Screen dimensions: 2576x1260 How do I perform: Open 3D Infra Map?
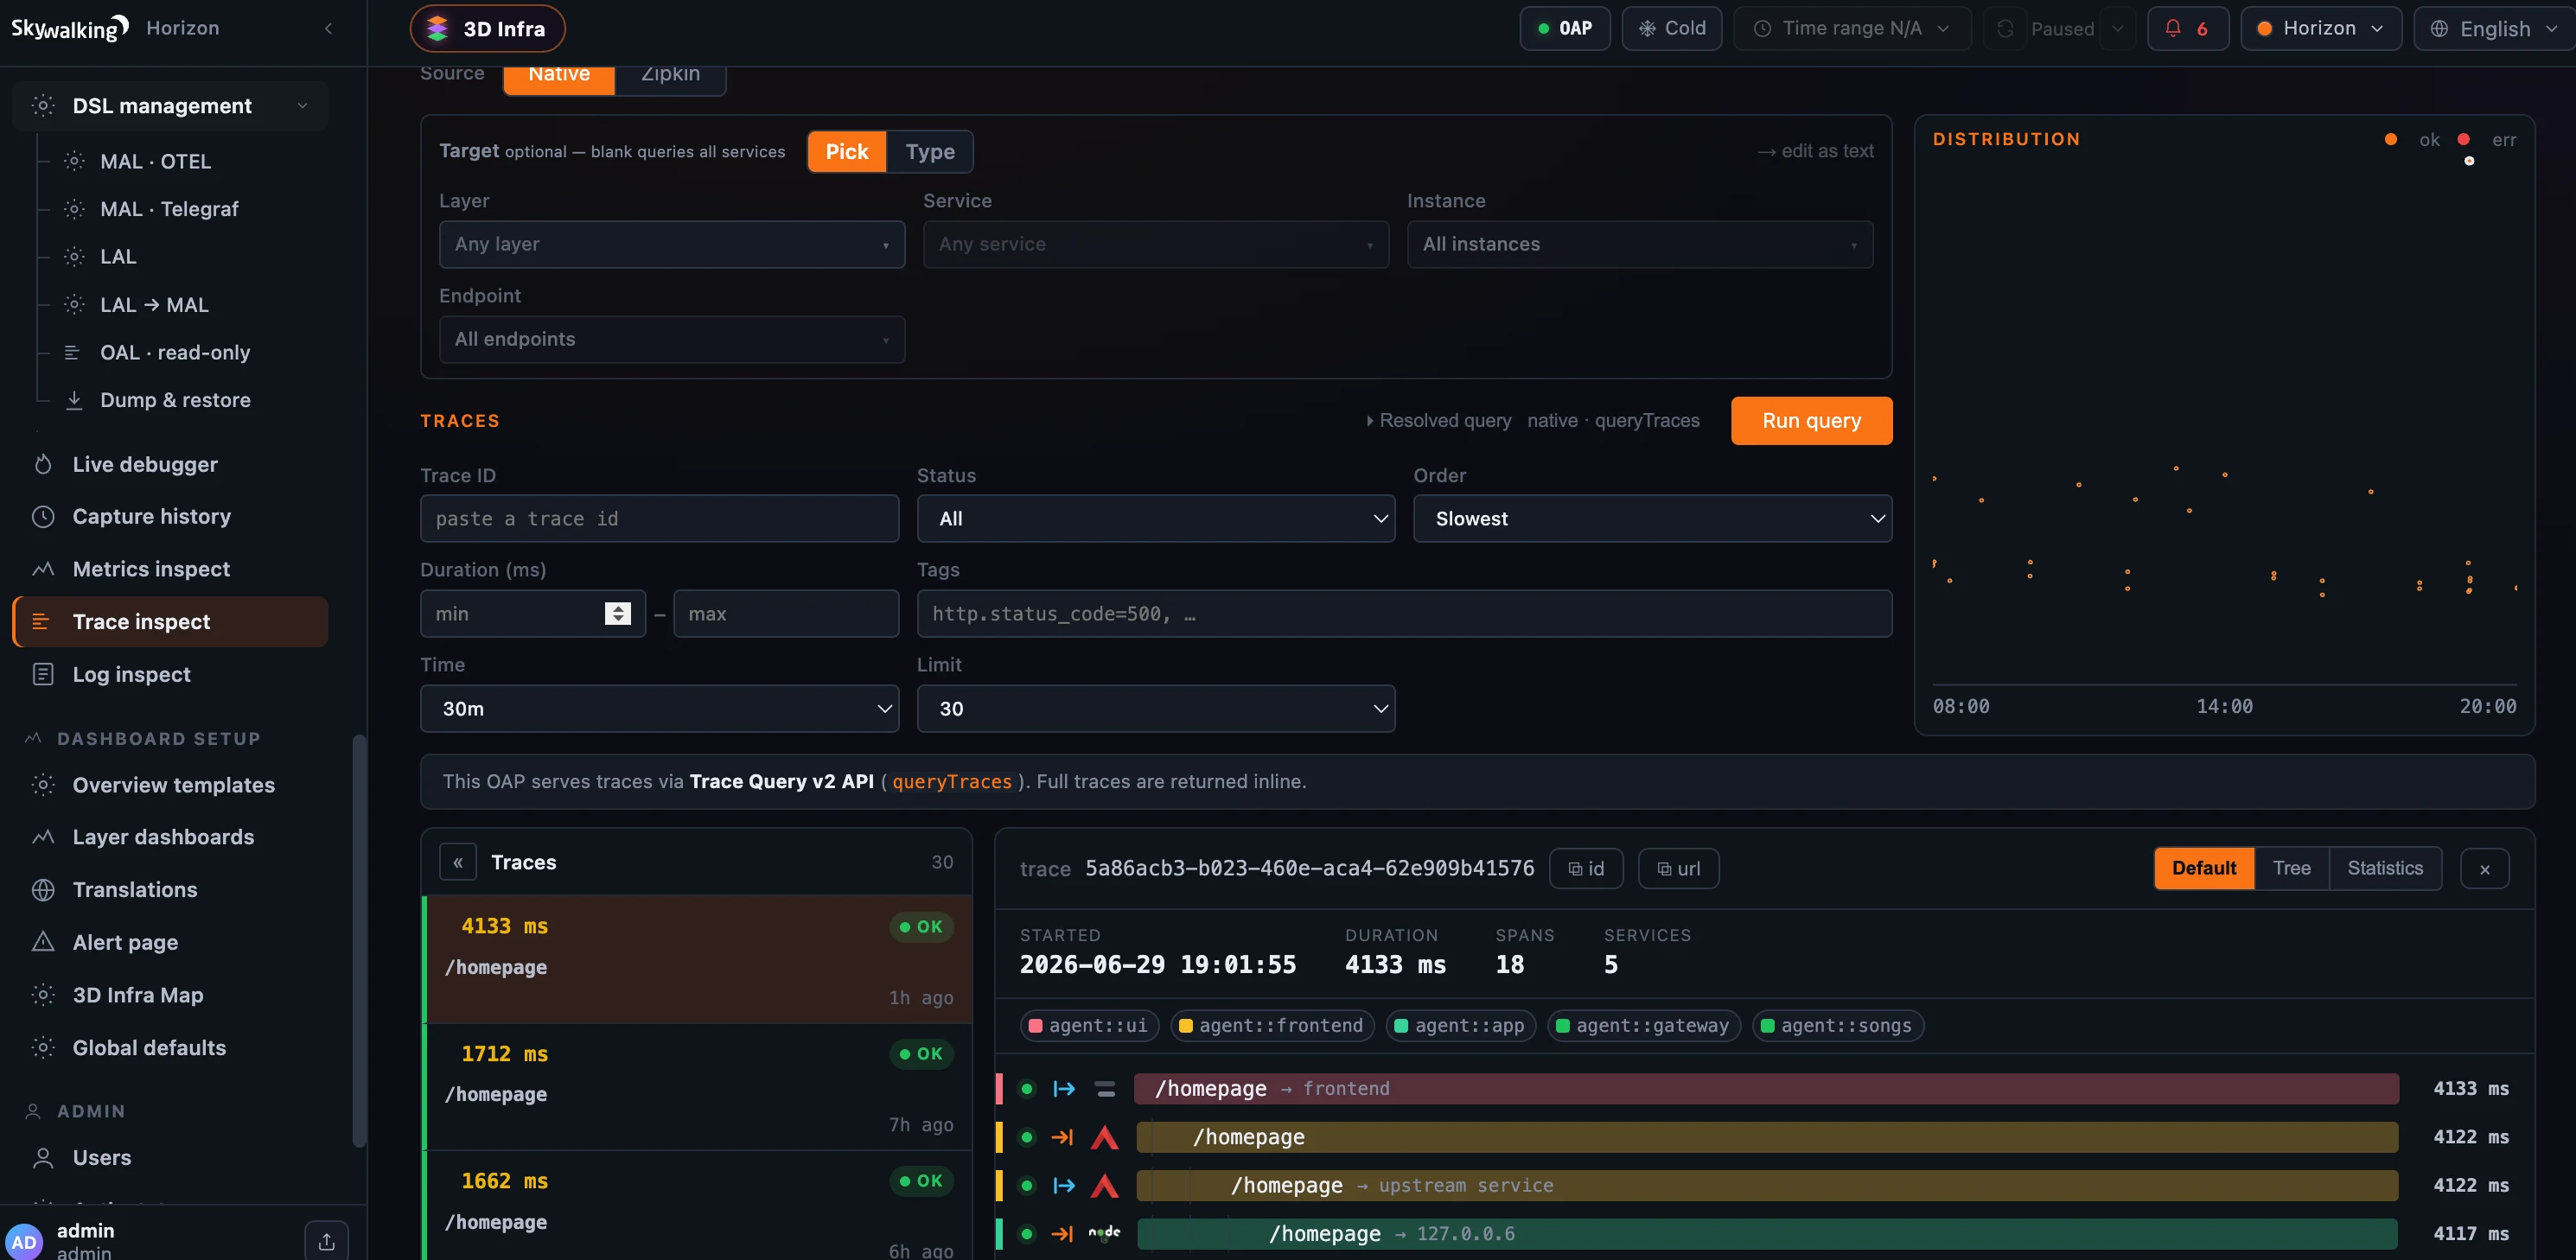(137, 995)
